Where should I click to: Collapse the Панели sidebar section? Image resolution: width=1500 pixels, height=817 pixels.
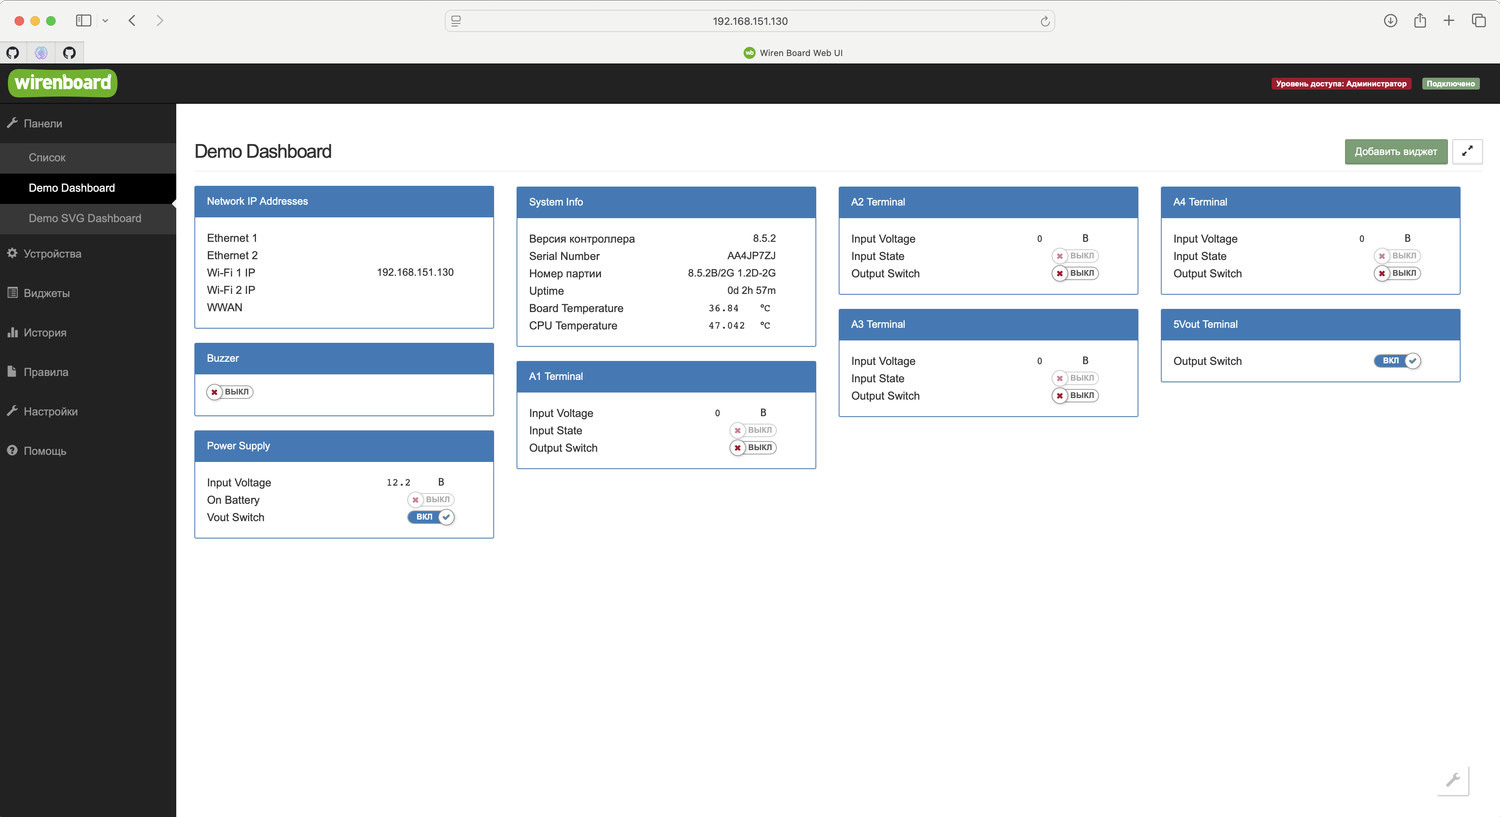43,124
